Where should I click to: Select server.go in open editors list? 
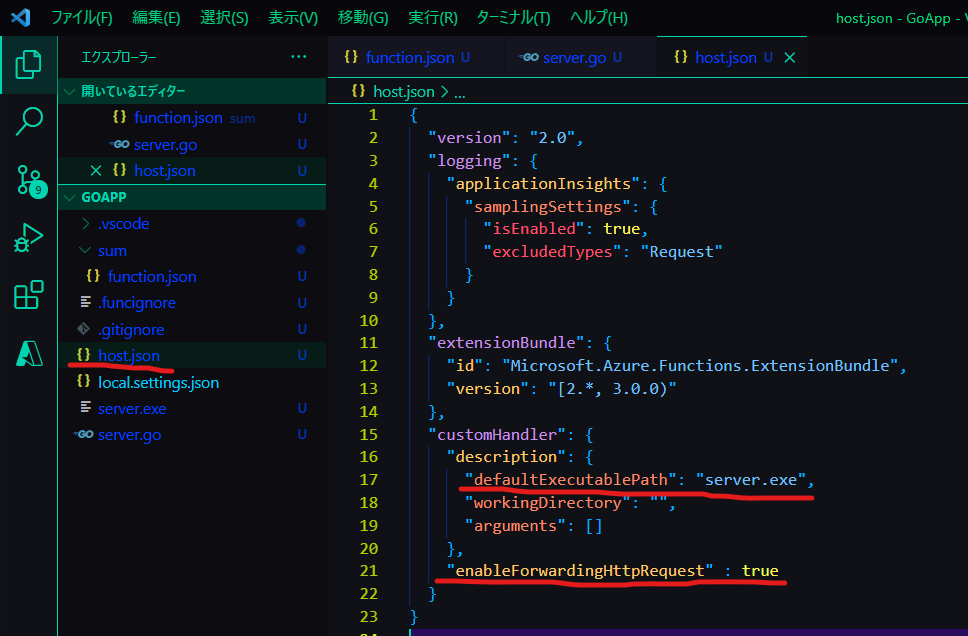(x=192, y=144)
